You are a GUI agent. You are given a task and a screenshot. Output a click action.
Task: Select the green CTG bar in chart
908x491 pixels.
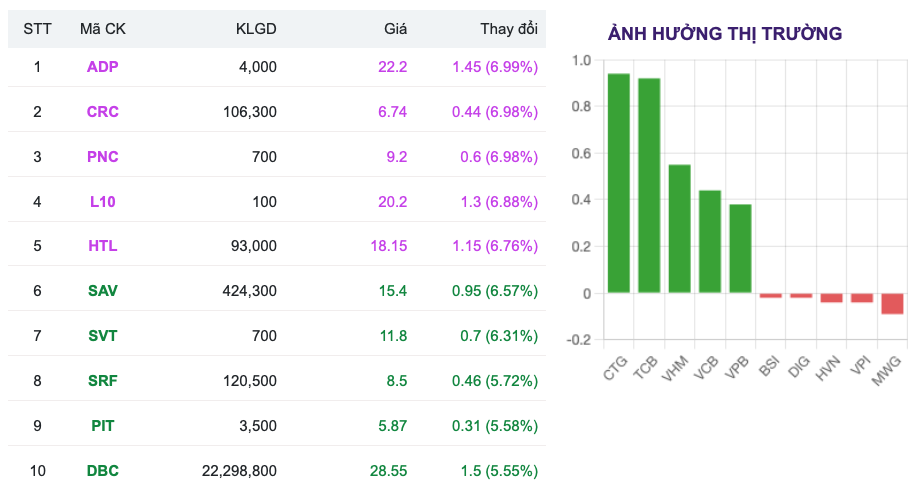pyautogui.click(x=618, y=183)
